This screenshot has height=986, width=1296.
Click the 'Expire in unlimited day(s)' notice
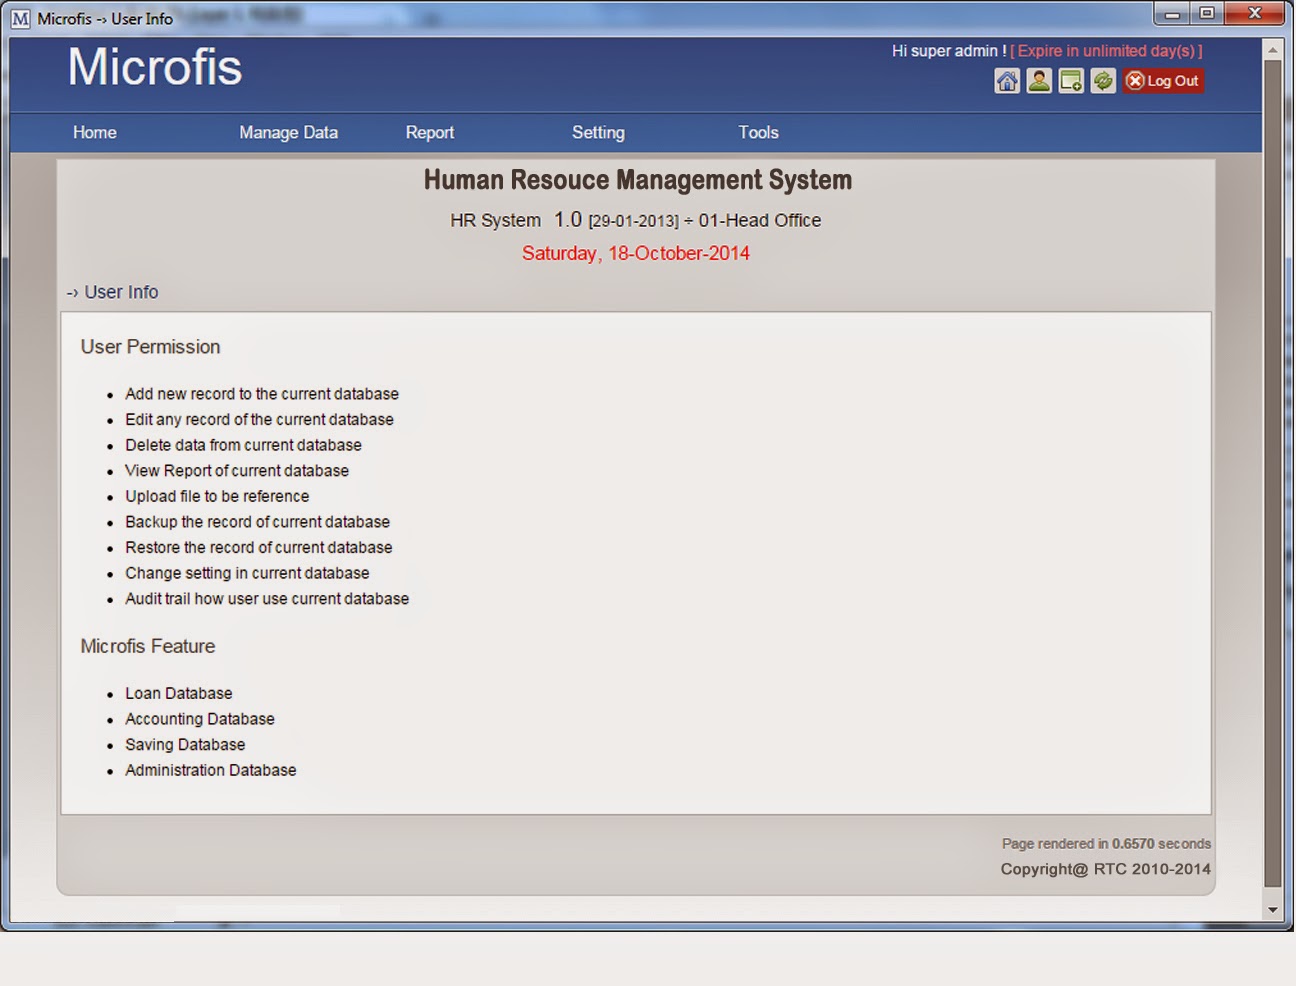coord(1107,51)
